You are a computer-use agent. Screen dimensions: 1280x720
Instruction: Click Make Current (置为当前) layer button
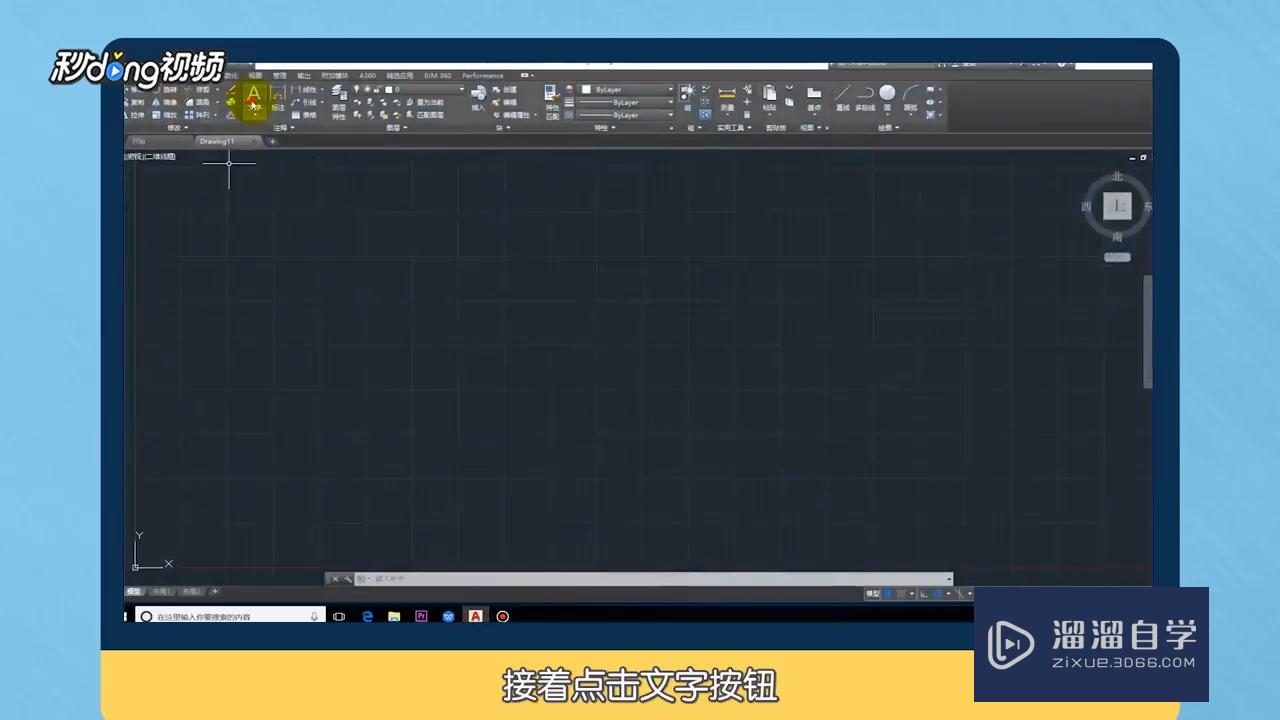[x=423, y=102]
